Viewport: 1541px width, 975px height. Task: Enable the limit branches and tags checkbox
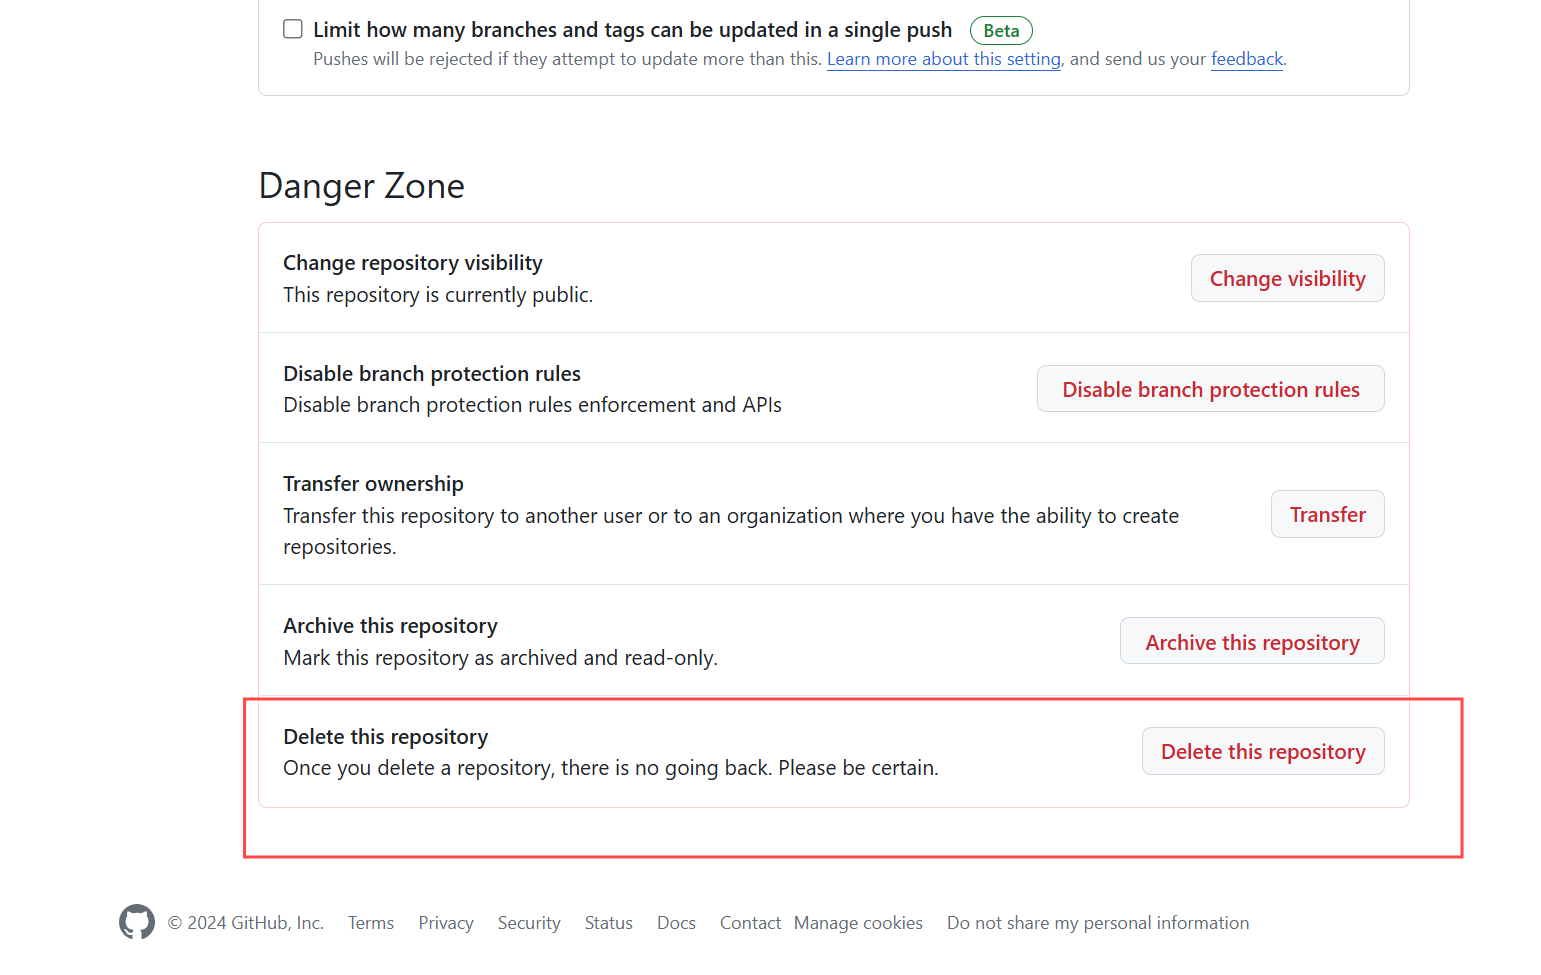click(x=293, y=29)
